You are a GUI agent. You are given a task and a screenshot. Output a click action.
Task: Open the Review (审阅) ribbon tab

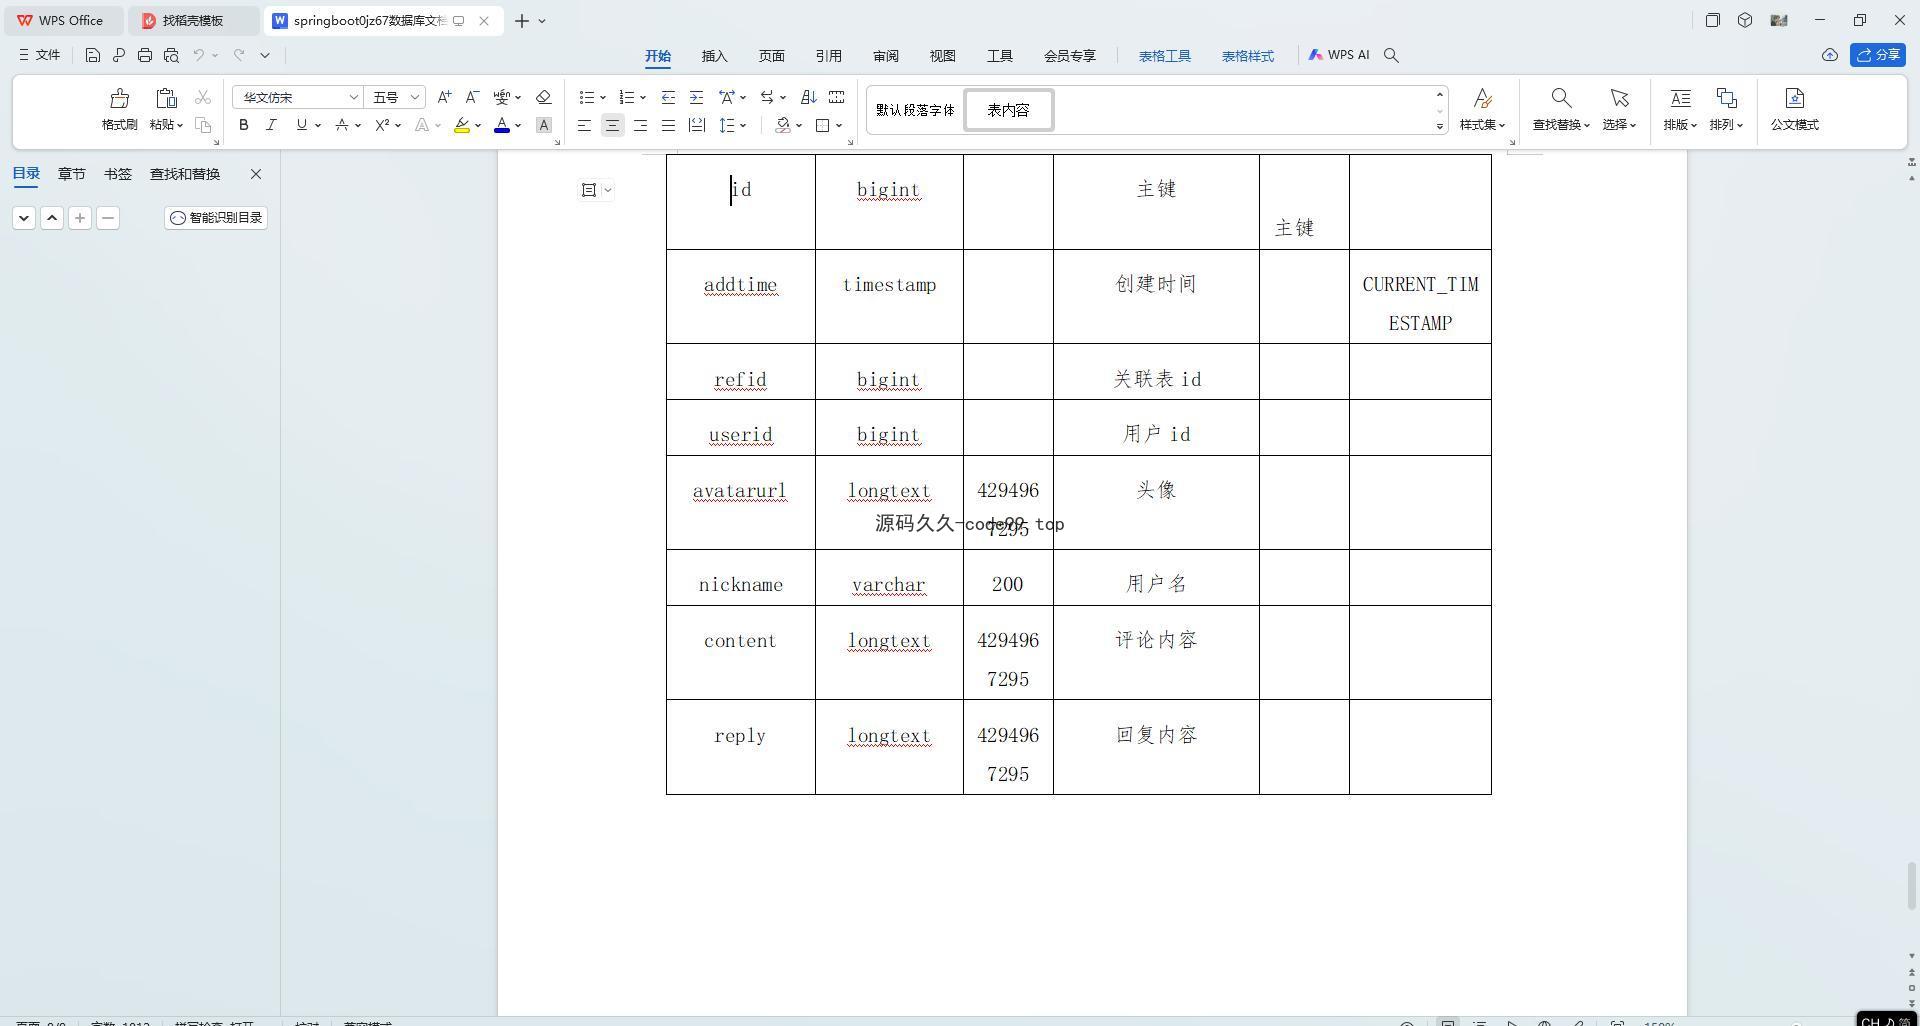click(x=885, y=56)
